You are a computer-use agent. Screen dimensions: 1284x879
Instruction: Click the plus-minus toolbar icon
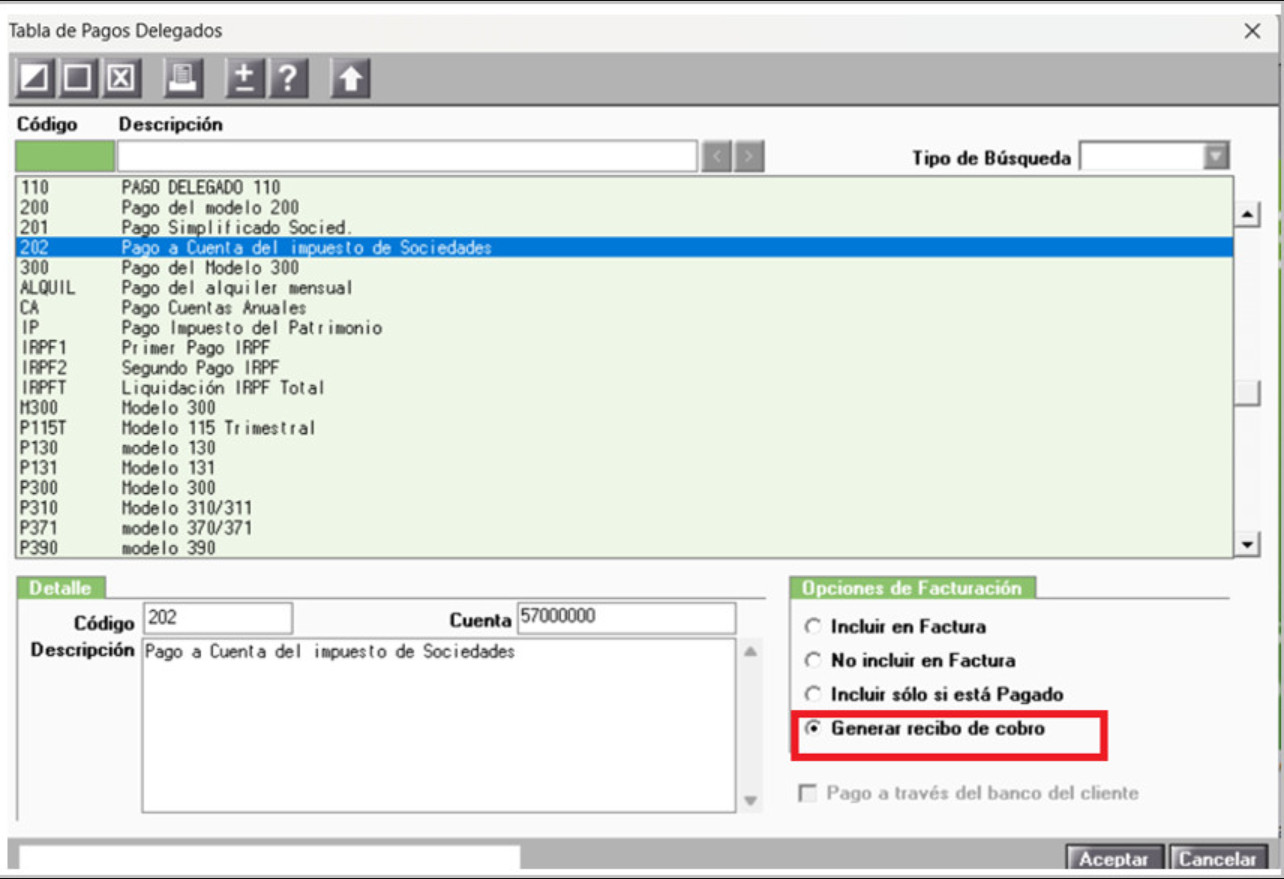tap(243, 77)
